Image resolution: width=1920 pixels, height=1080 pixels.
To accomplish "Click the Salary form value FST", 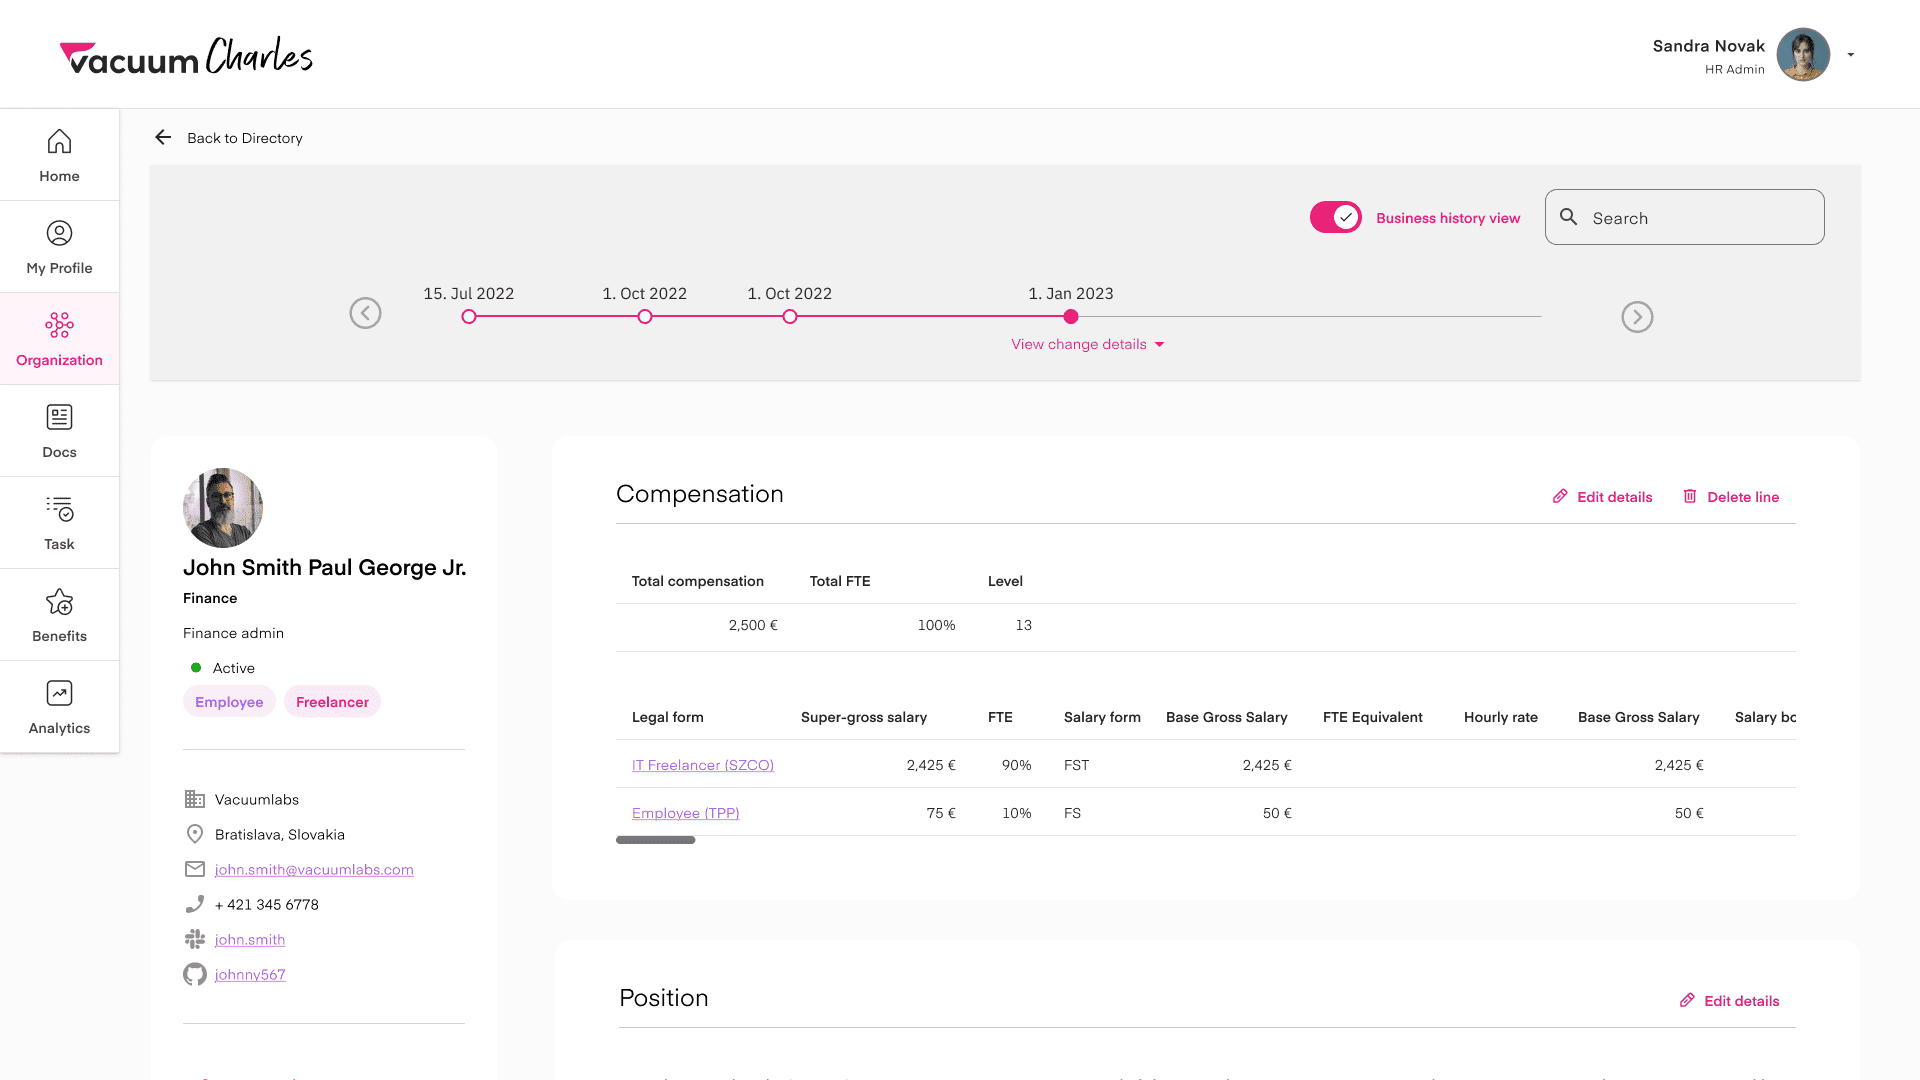I will tap(1077, 765).
